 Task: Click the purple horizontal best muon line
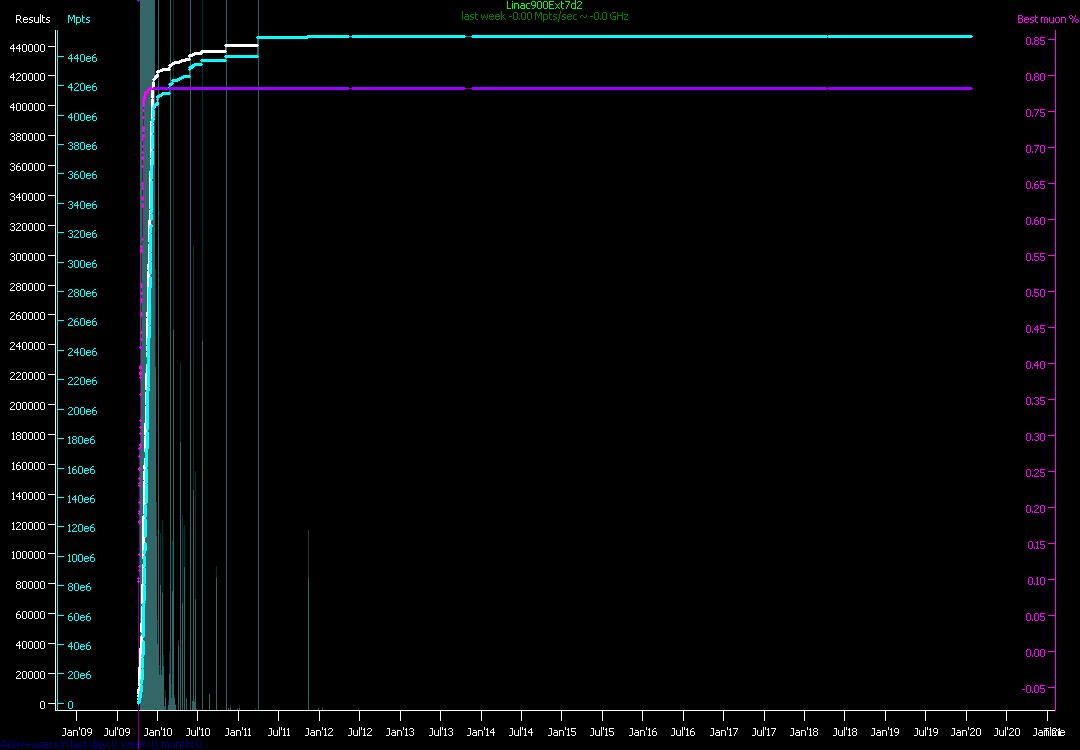coord(600,89)
